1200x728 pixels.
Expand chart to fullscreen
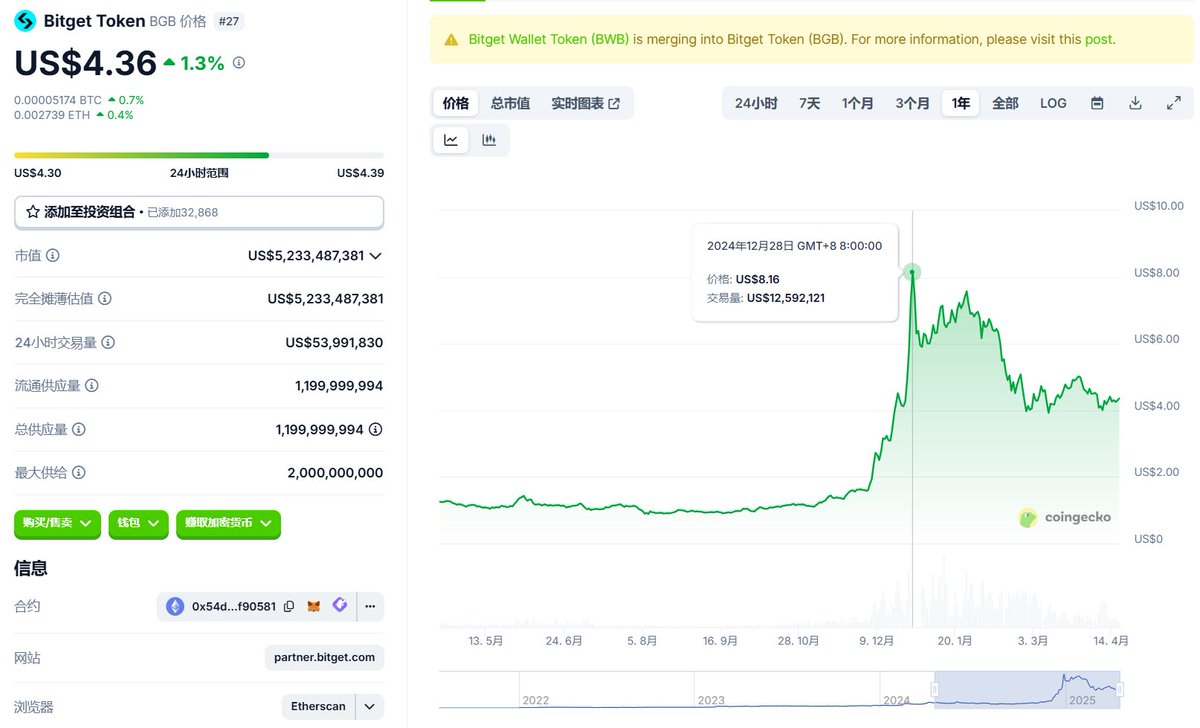click(1174, 103)
